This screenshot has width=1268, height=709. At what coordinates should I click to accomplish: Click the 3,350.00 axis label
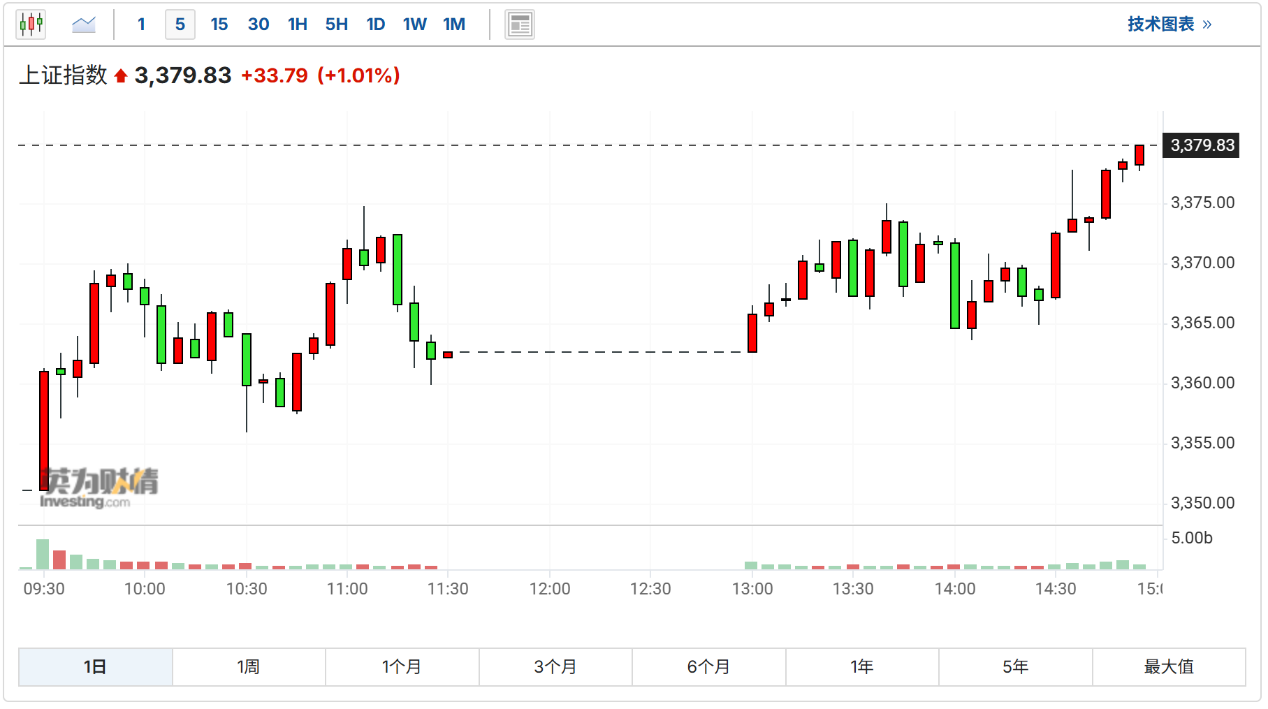1203,503
